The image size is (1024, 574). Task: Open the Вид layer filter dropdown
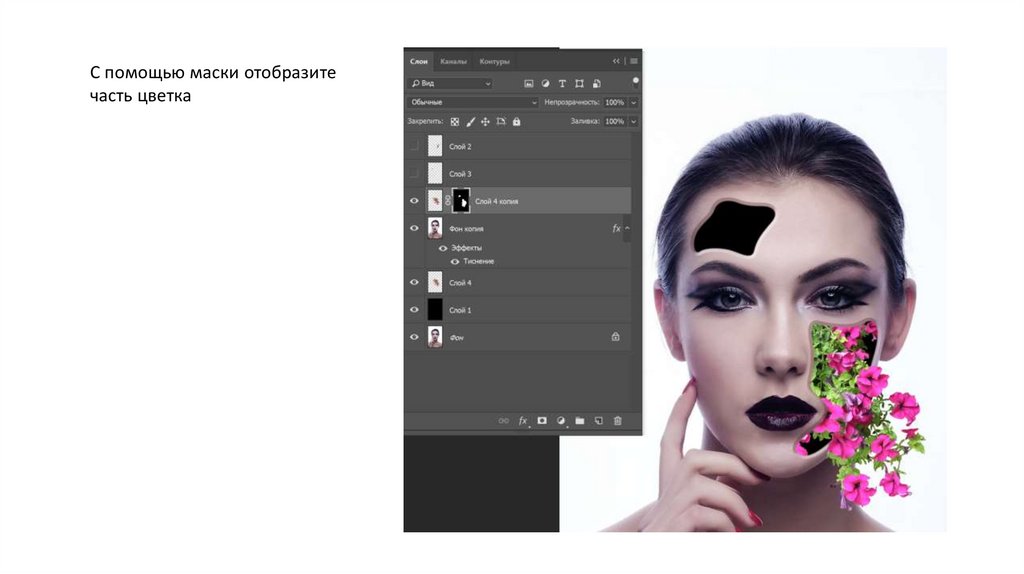pyautogui.click(x=451, y=84)
